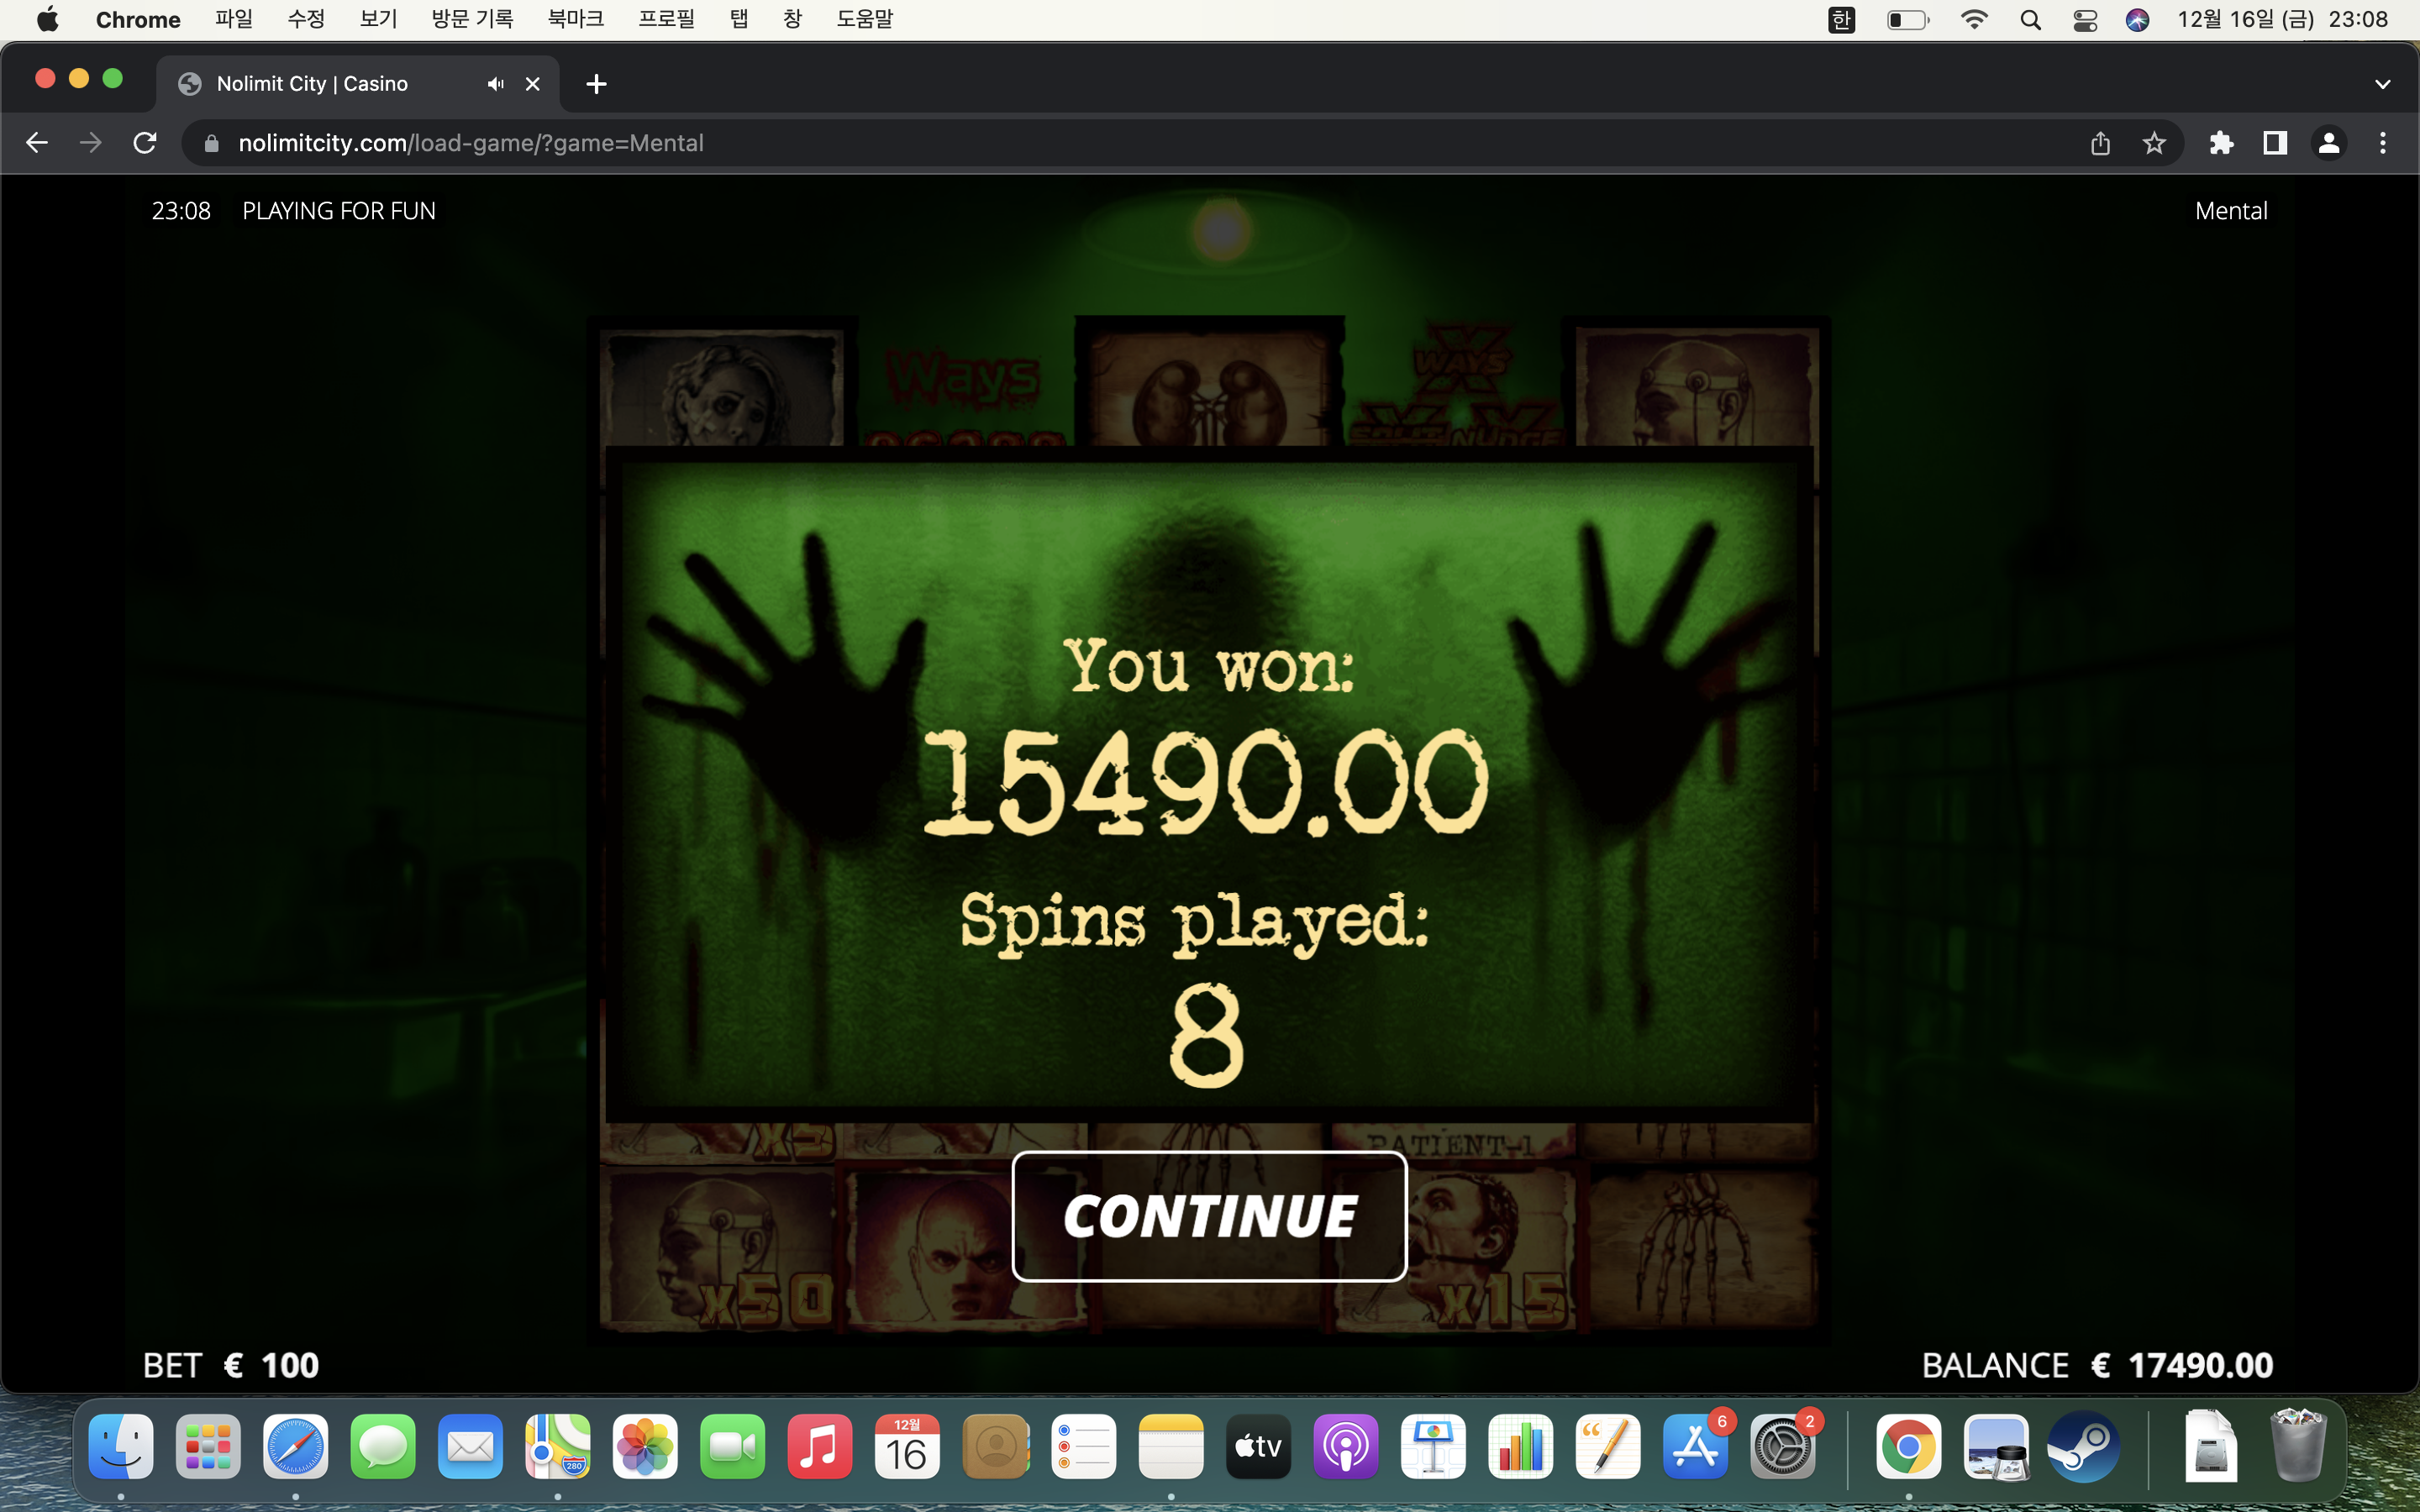
Task: Open the date and time notification panel
Action: [x=2282, y=19]
